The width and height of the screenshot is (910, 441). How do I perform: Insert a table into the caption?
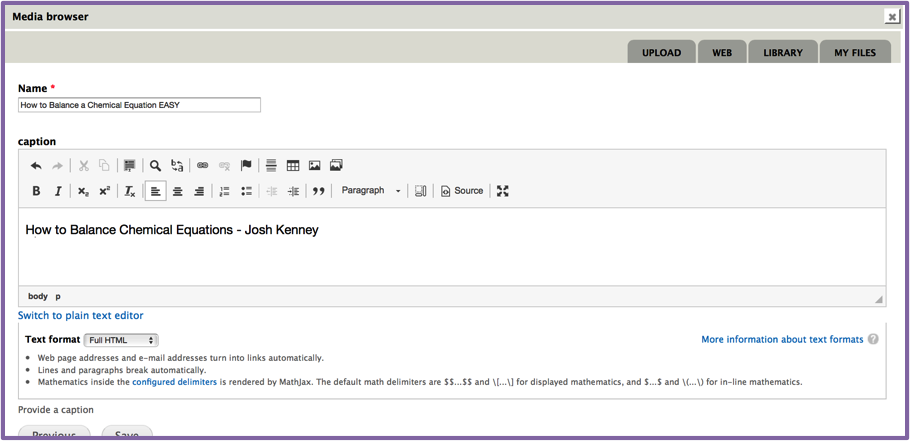293,166
